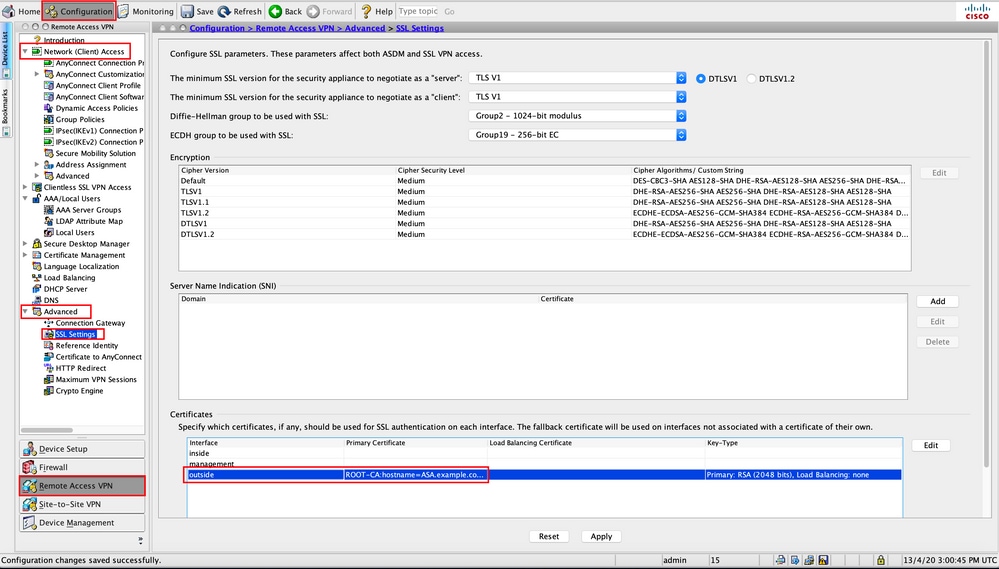Open Device Setup panel
999x569 pixels.
click(82, 449)
